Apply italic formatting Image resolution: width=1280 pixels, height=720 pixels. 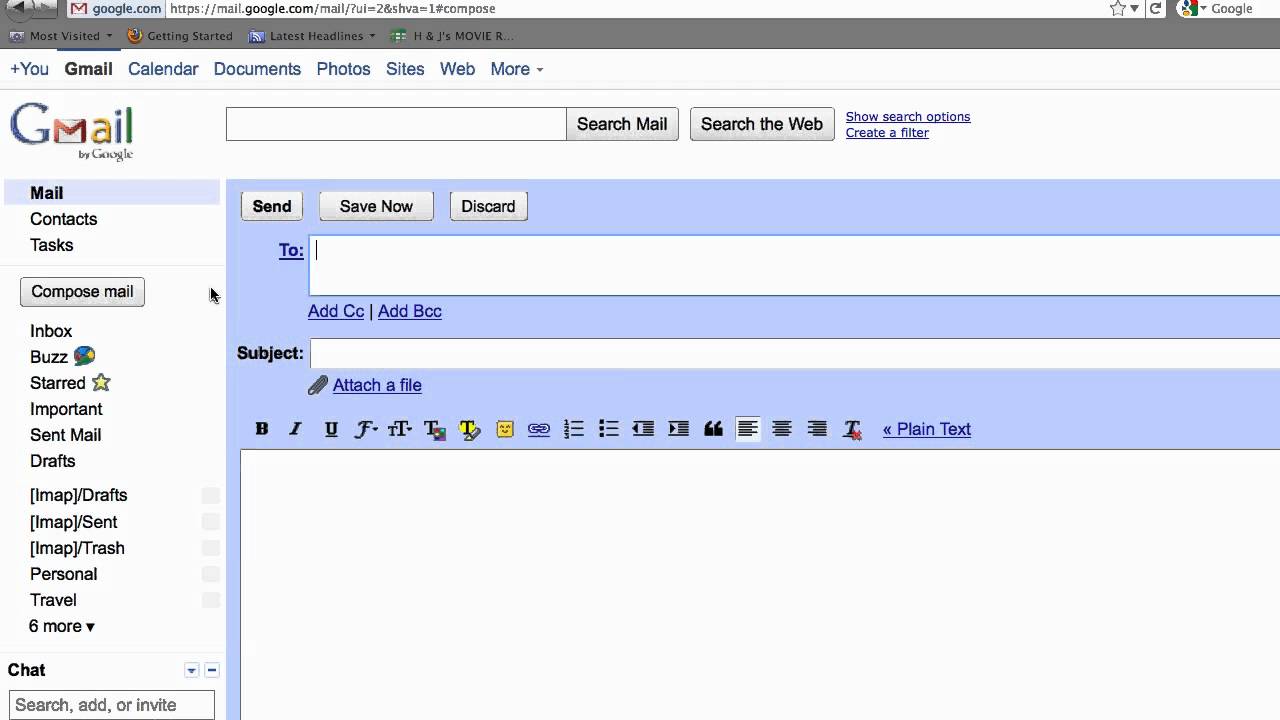click(295, 429)
